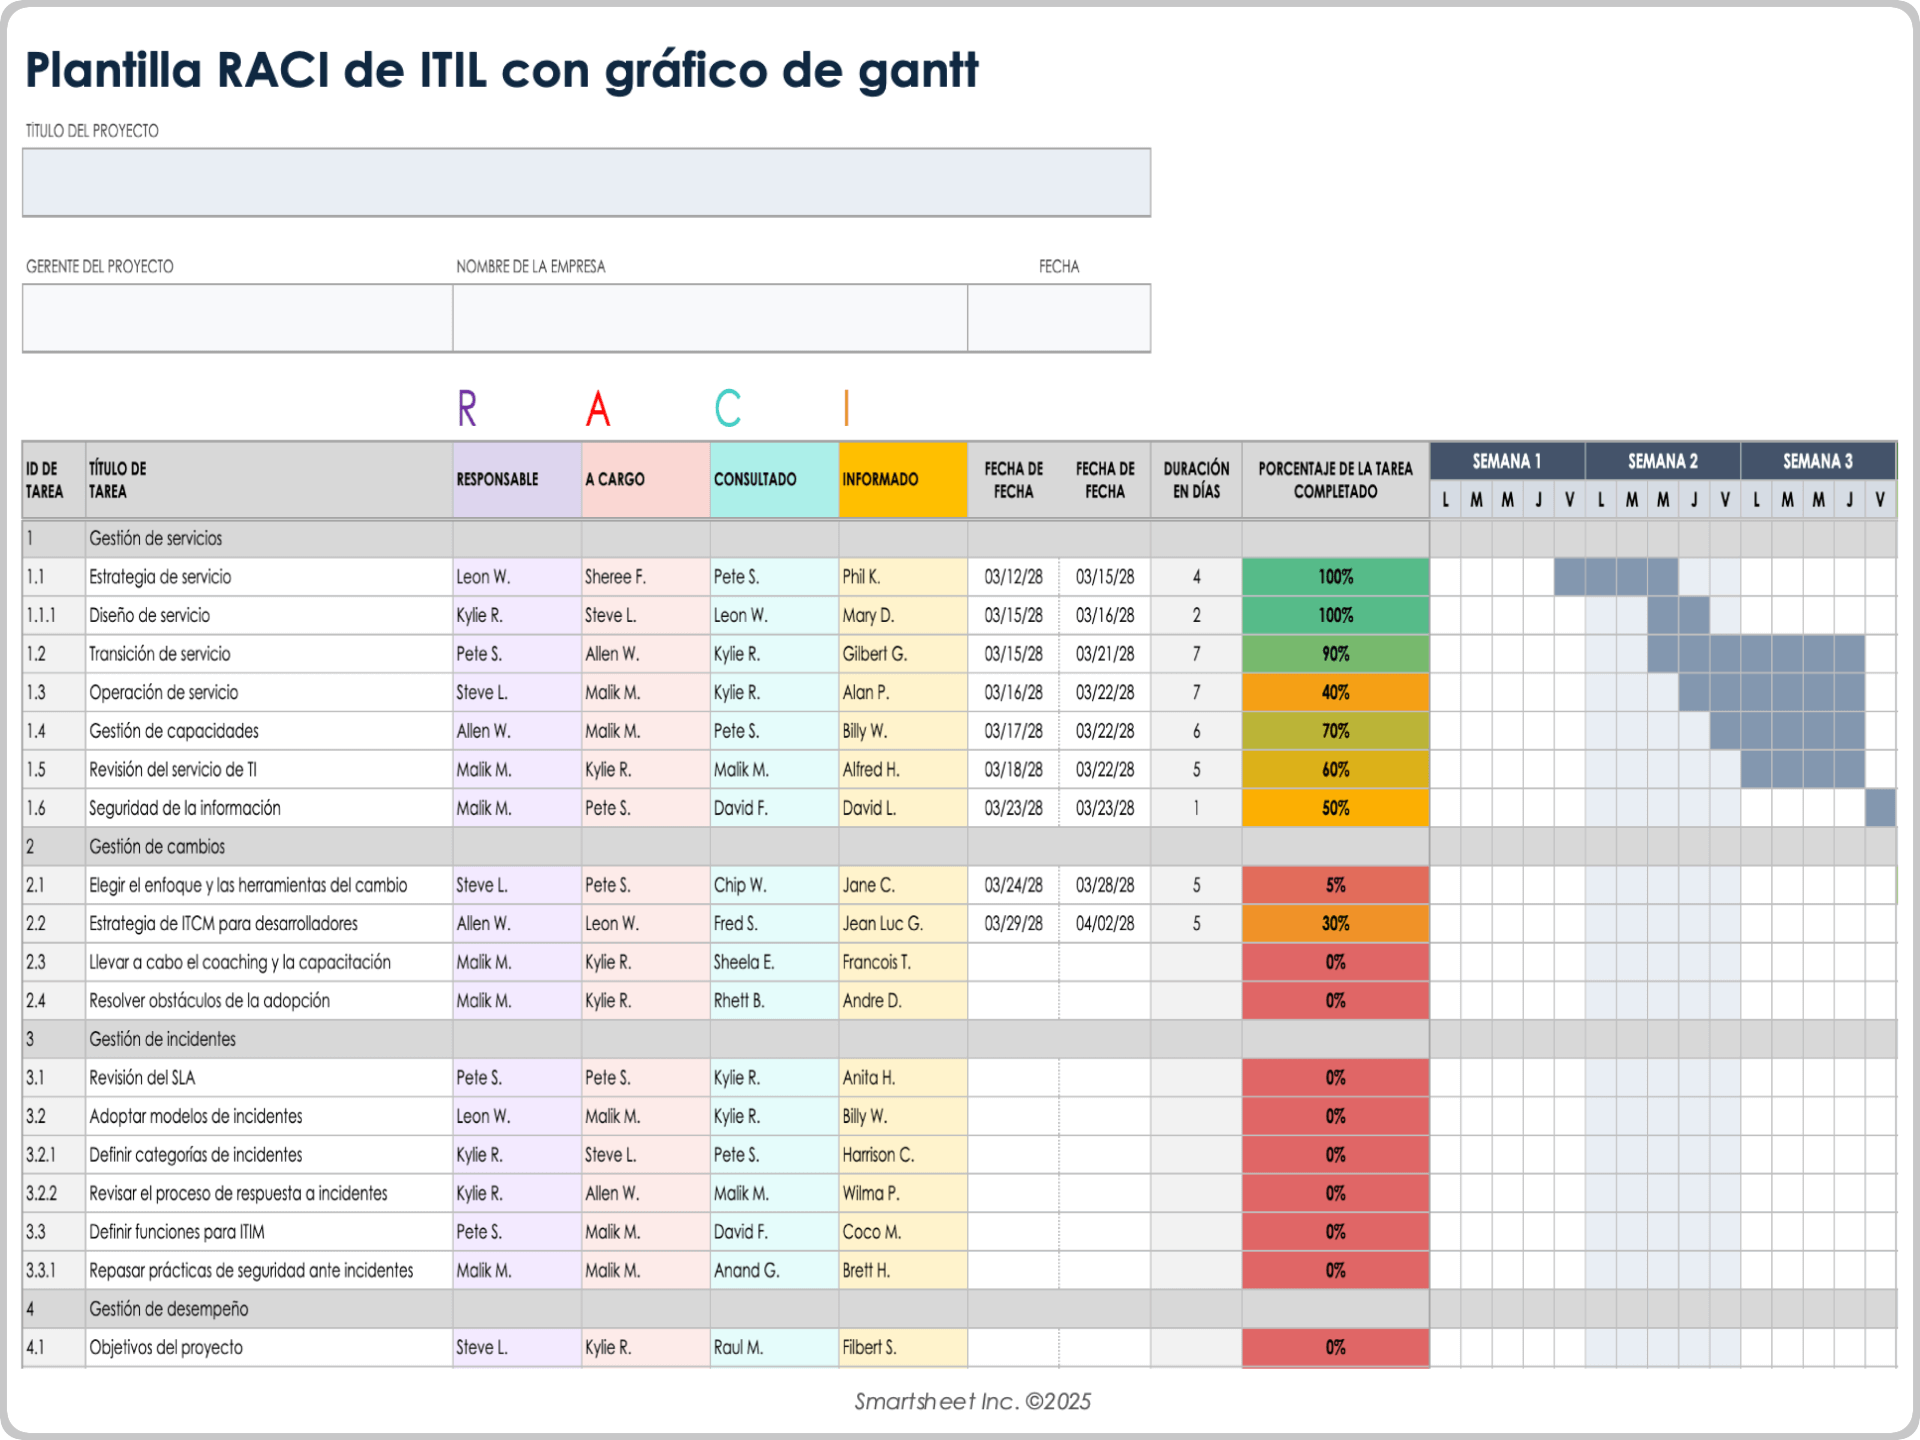
Task: Click the Fecha input box
Action: pos(1058,318)
